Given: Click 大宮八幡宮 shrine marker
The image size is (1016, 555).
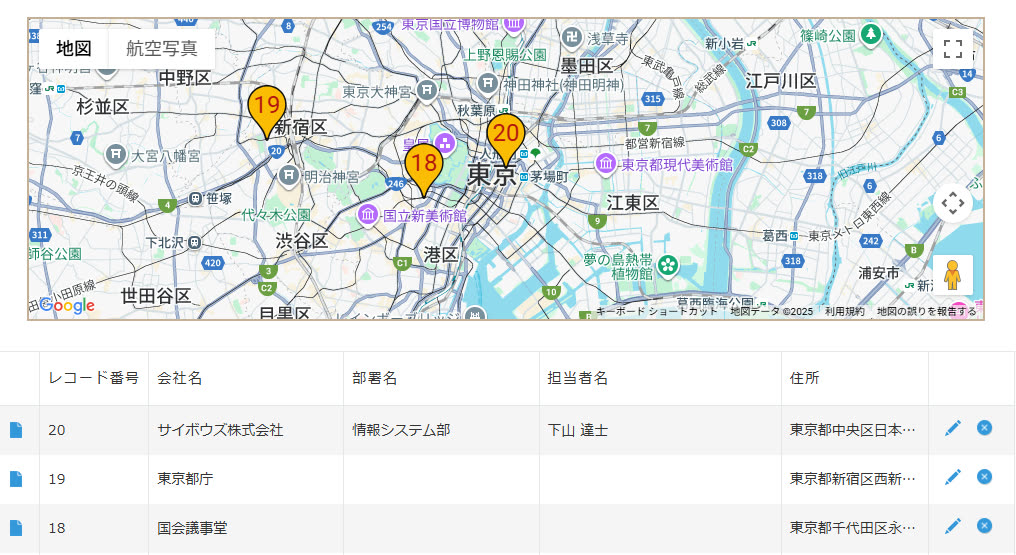Looking at the screenshot, I should tap(115, 154).
